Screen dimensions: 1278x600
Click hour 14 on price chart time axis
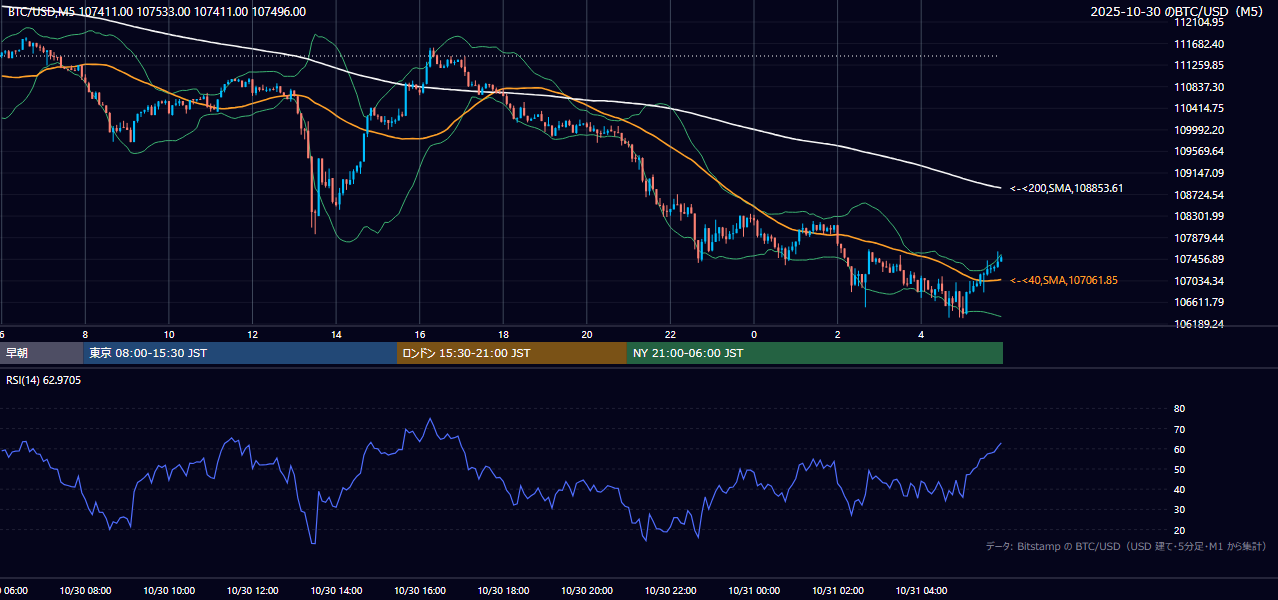336,334
